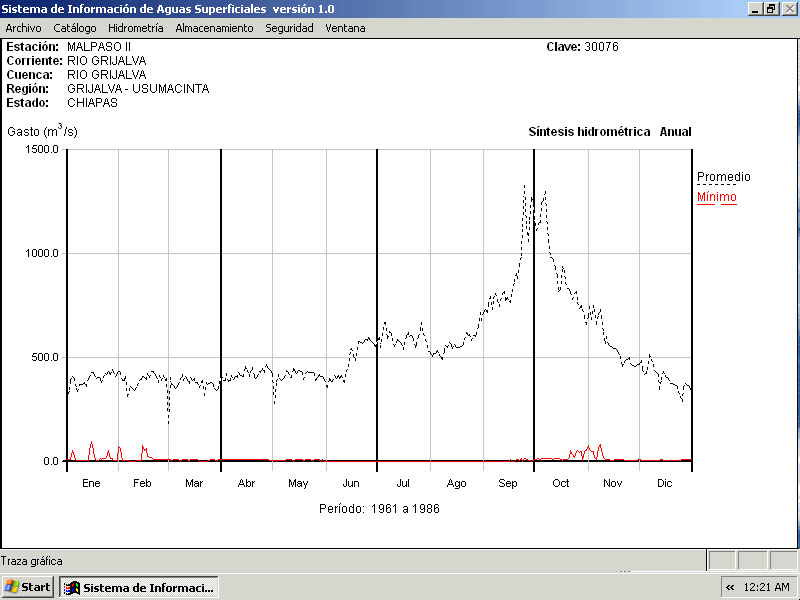Expand hidden system tray icons chevron
This screenshot has width=800, height=600.
click(730, 587)
